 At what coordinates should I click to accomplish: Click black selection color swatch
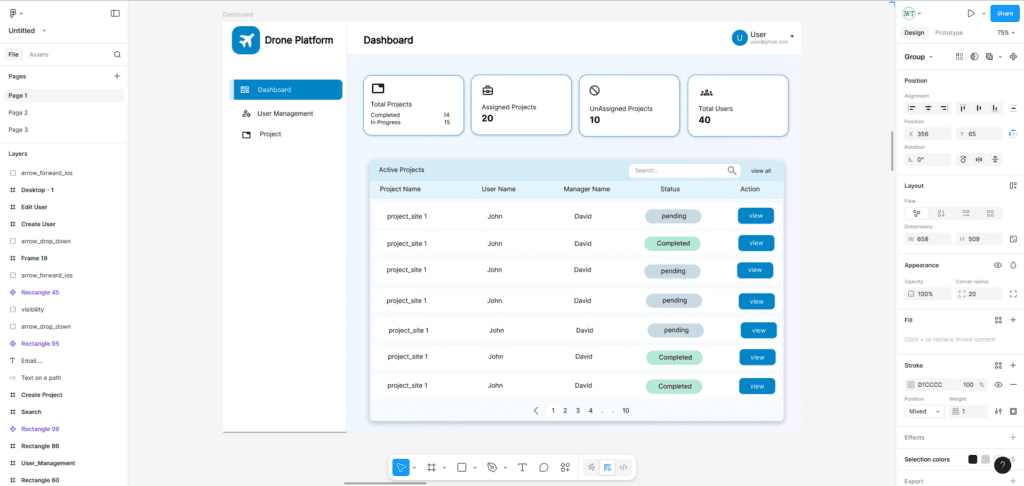click(972, 459)
